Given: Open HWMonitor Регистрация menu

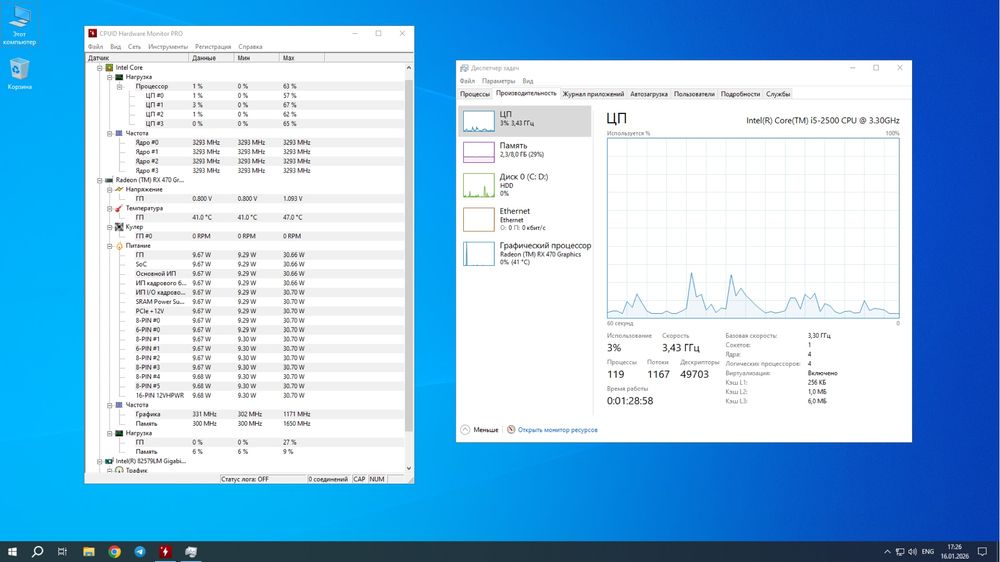Looking at the screenshot, I should [213, 47].
